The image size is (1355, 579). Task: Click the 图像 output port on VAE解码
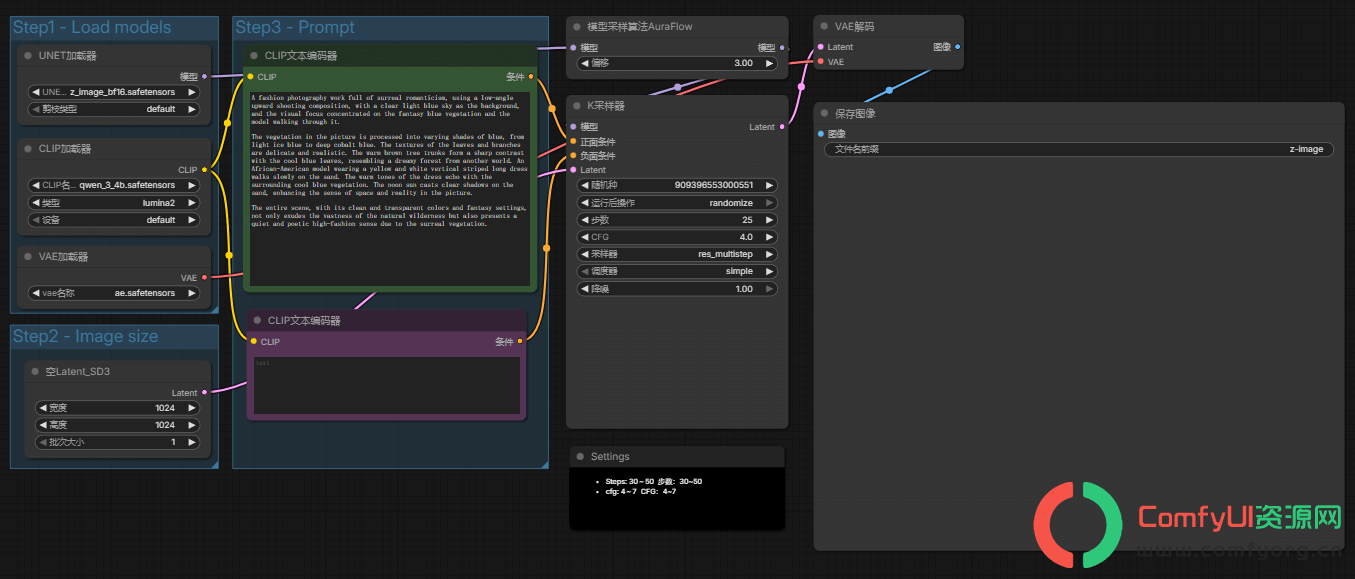(958, 47)
